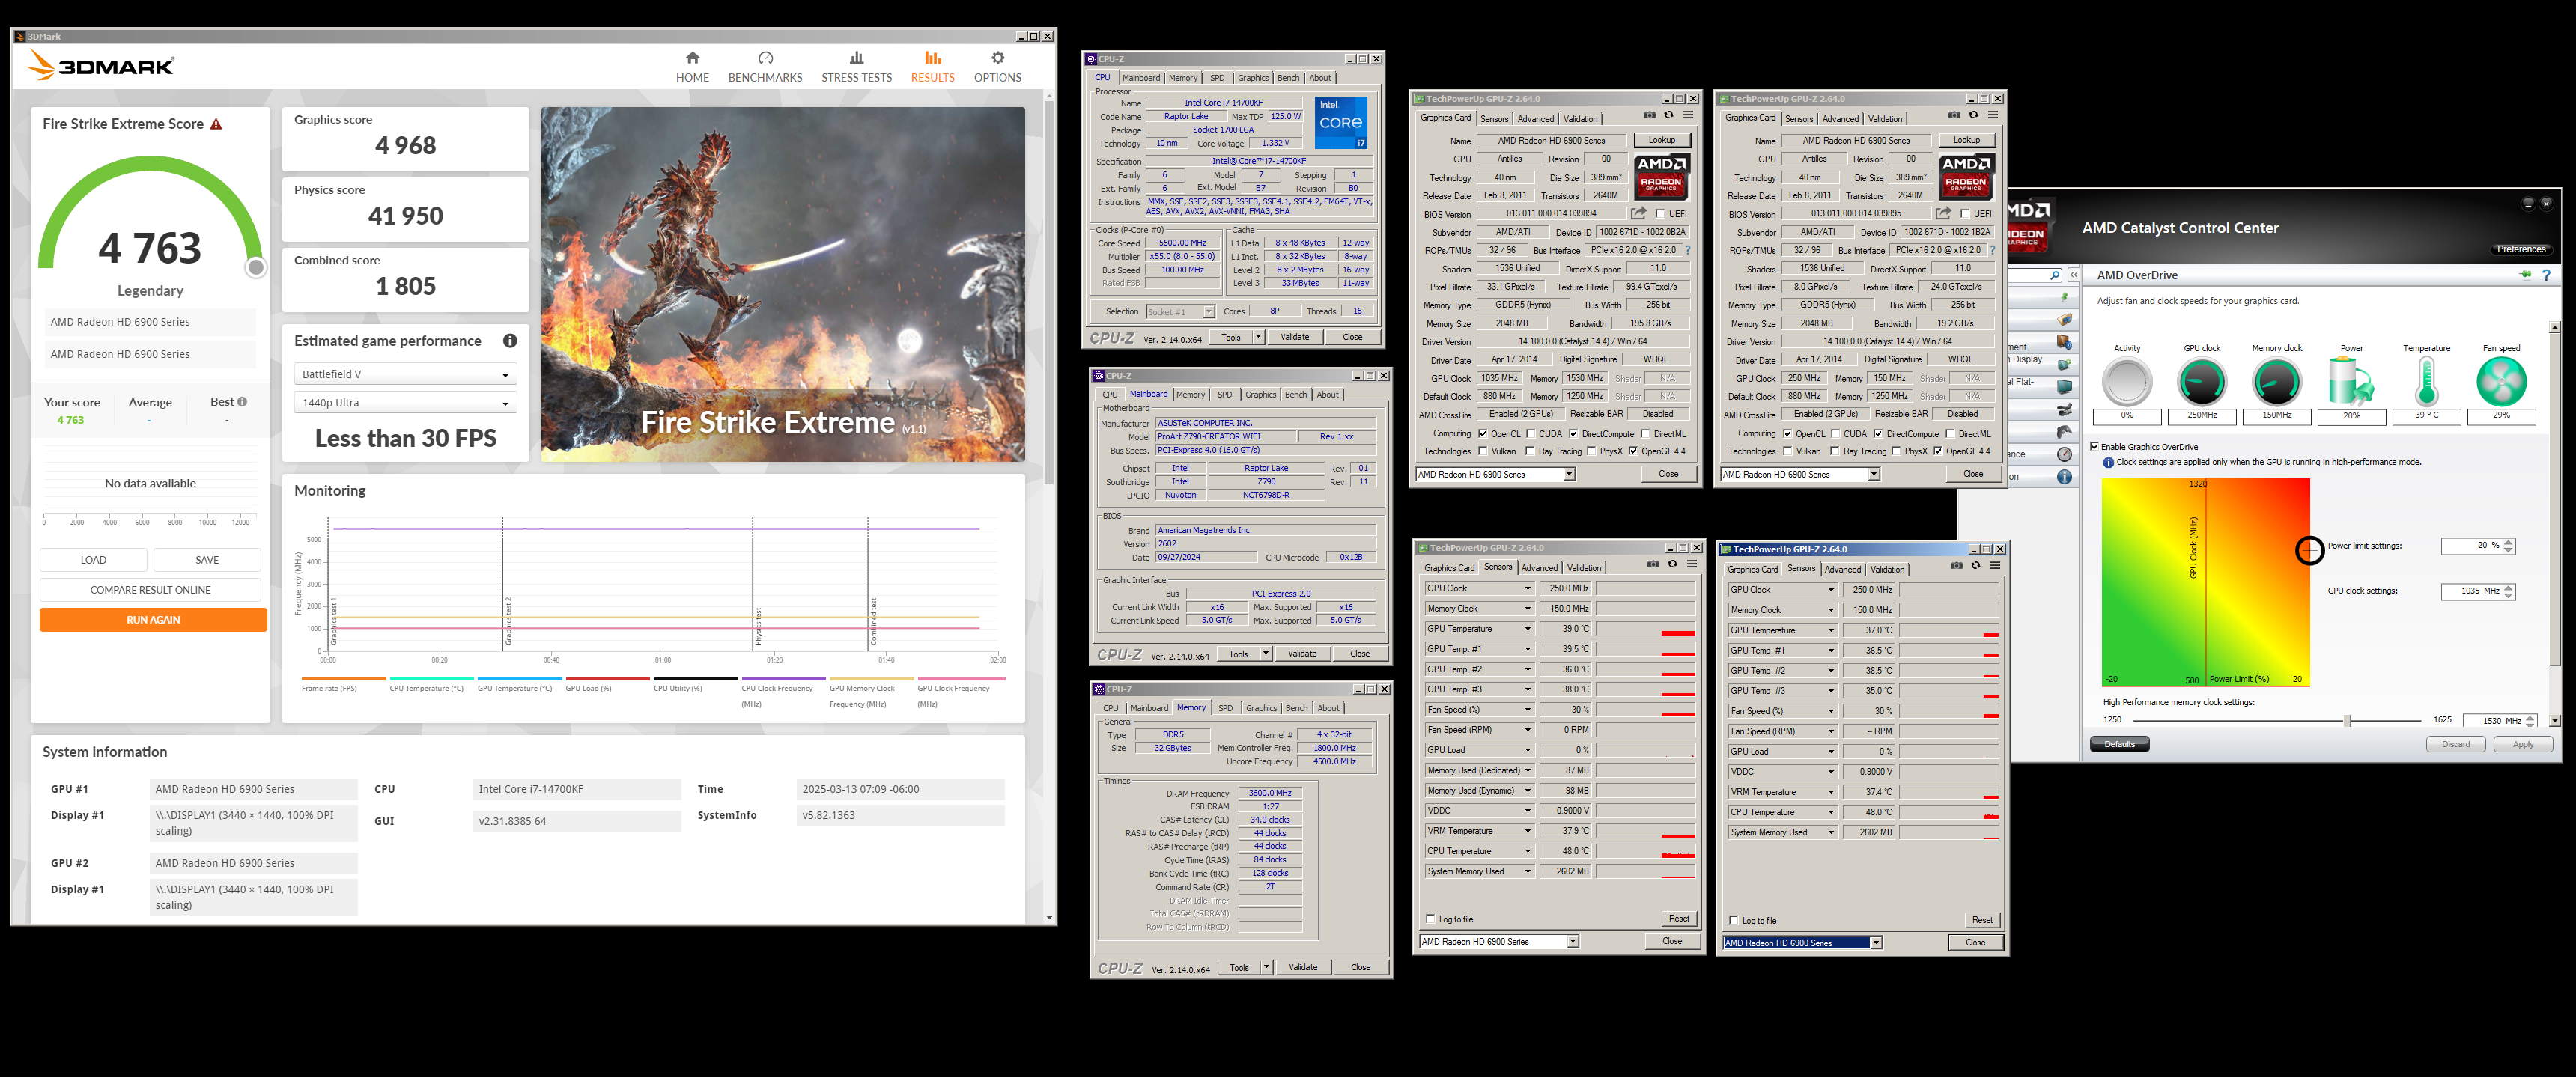Click refresh icon in GPU-Z with BIOS 039895
The image size is (2576, 1078).
coord(1972,116)
